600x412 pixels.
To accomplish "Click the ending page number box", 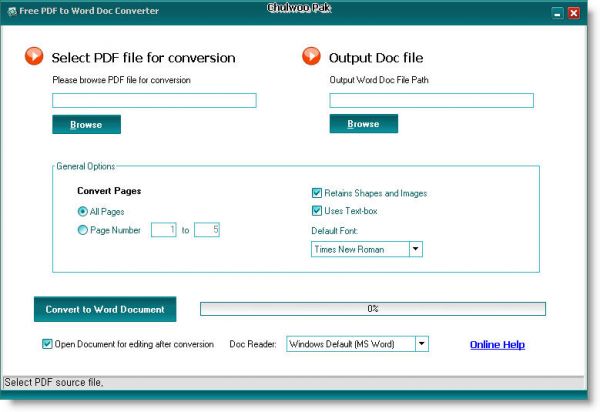I will 207,230.
